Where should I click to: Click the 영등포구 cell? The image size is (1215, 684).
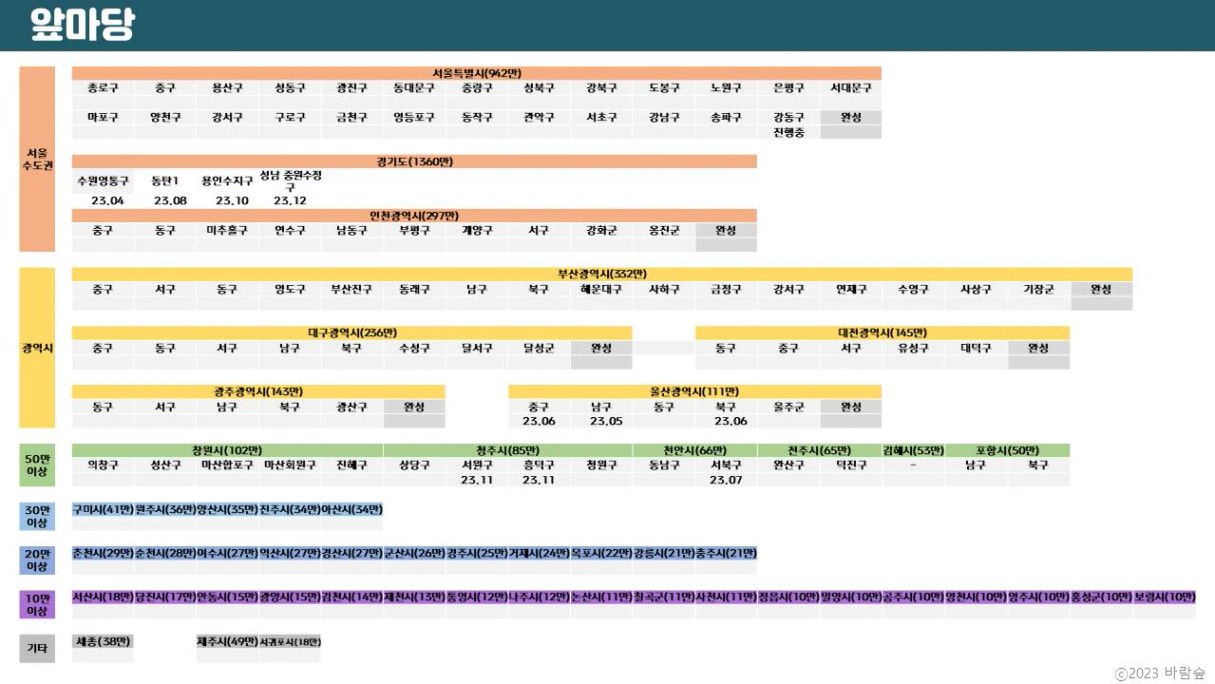point(414,117)
